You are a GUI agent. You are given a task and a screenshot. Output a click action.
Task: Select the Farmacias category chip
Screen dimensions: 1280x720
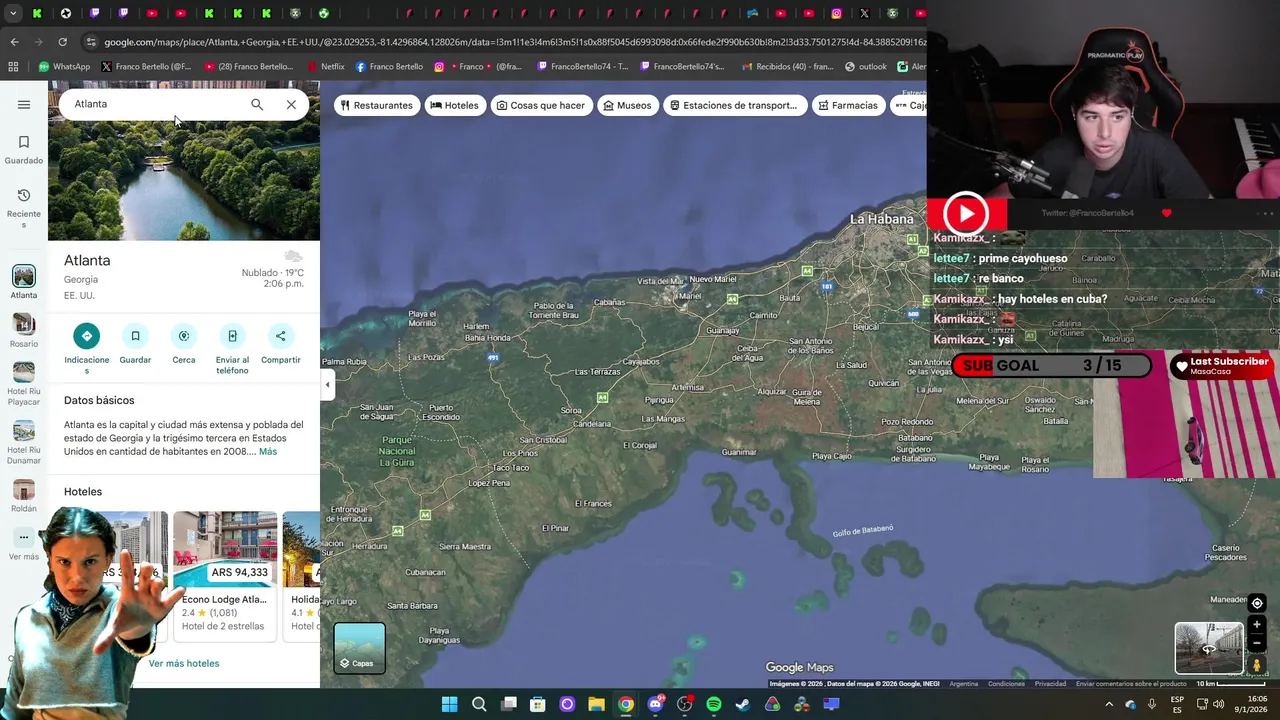pyautogui.click(x=848, y=105)
